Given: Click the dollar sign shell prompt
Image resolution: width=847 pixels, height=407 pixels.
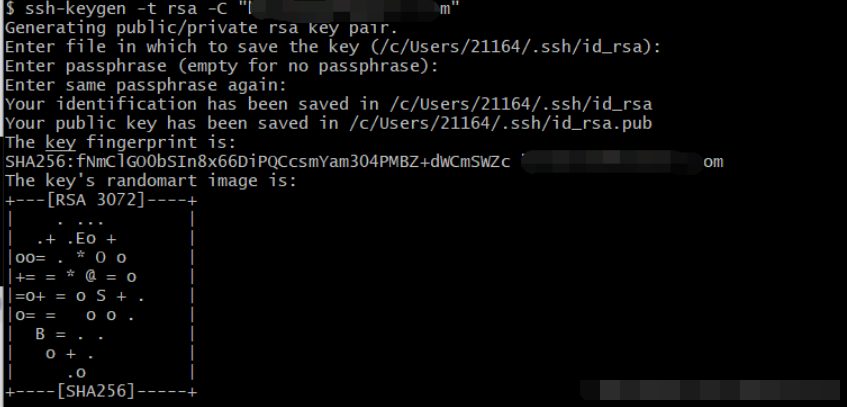Looking at the screenshot, I should tap(9, 10).
